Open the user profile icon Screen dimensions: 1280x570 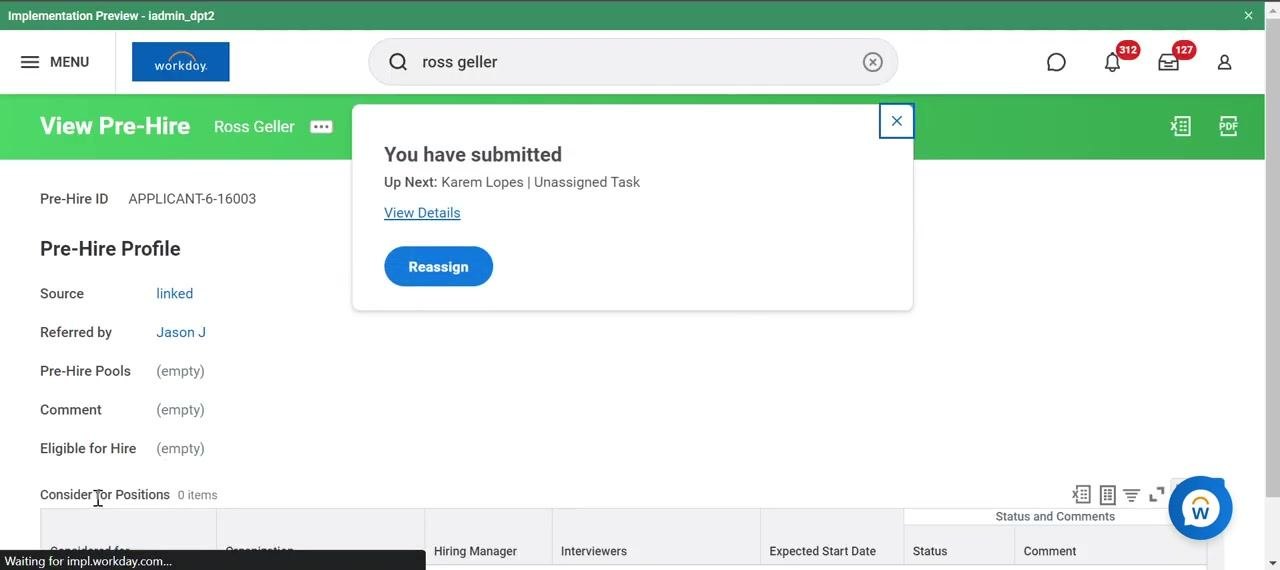coord(1224,62)
